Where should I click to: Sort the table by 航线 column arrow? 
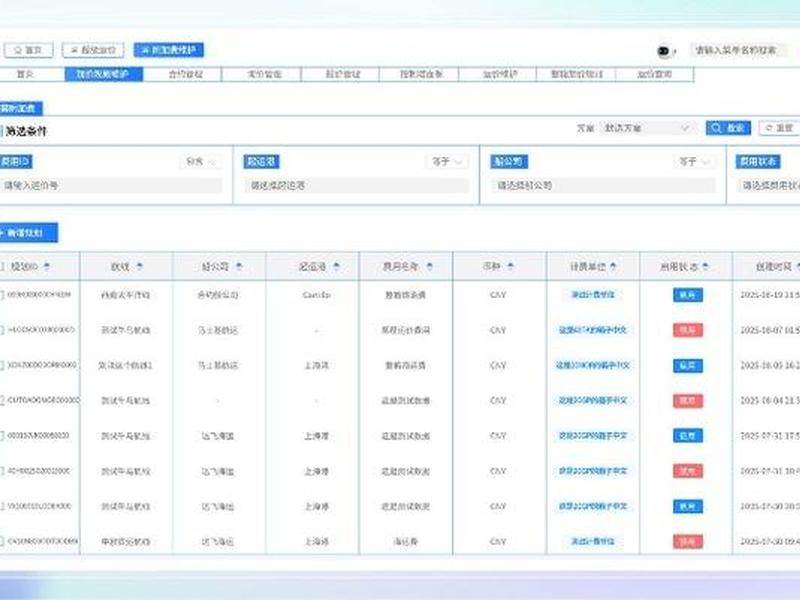point(140,266)
